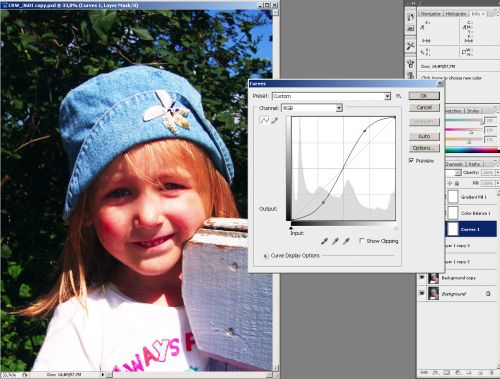Open Options... in the Curves dialog

coord(424,148)
